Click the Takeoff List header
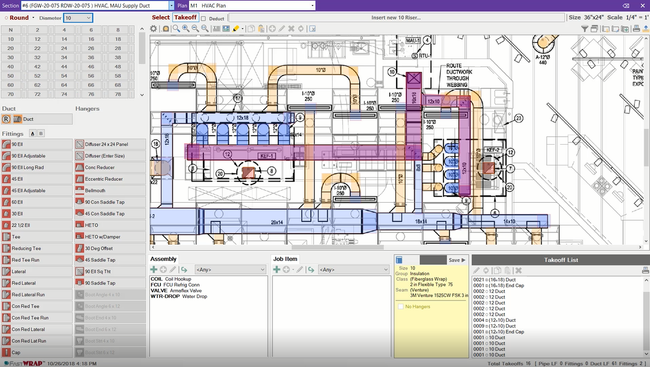Image resolution: width=650 pixels, height=367 pixels. point(560,260)
